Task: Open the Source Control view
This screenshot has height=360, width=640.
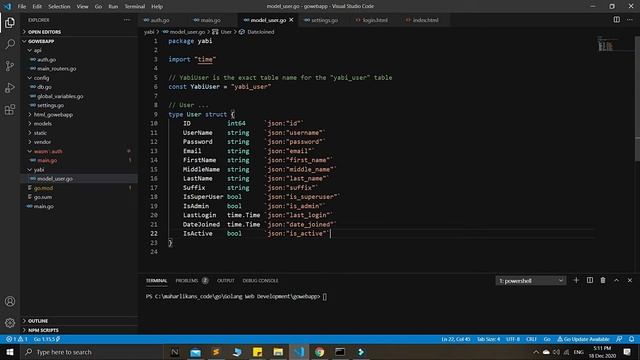Action: click(x=10, y=66)
